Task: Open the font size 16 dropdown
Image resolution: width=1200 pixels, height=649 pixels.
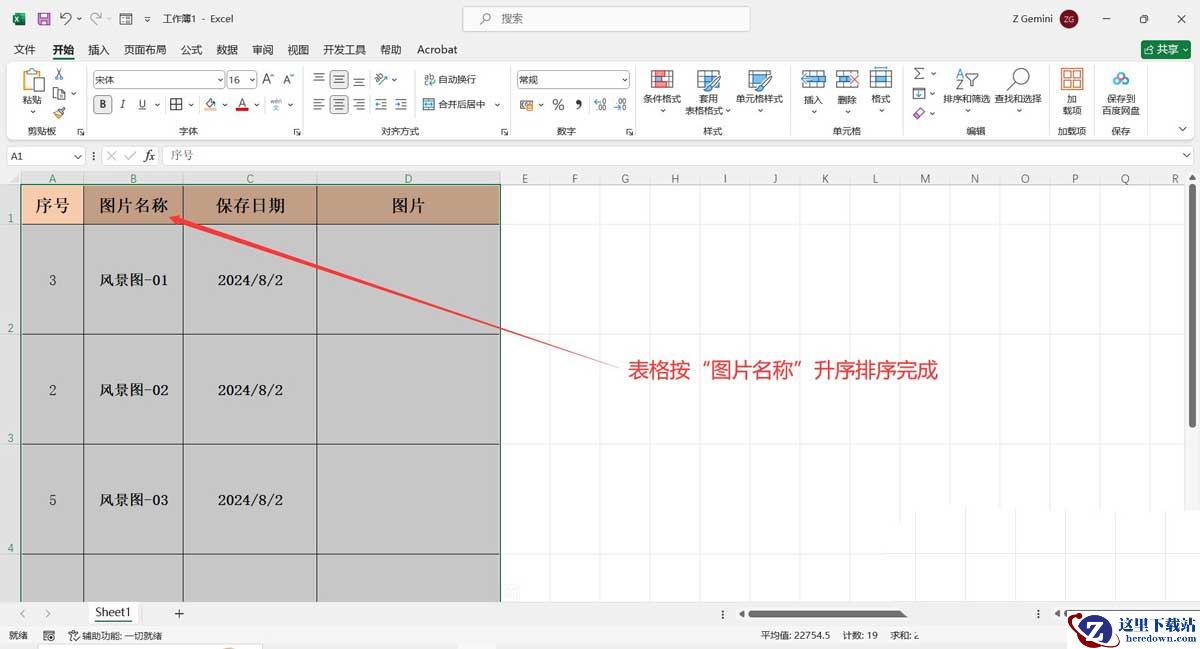Action: tap(252, 79)
